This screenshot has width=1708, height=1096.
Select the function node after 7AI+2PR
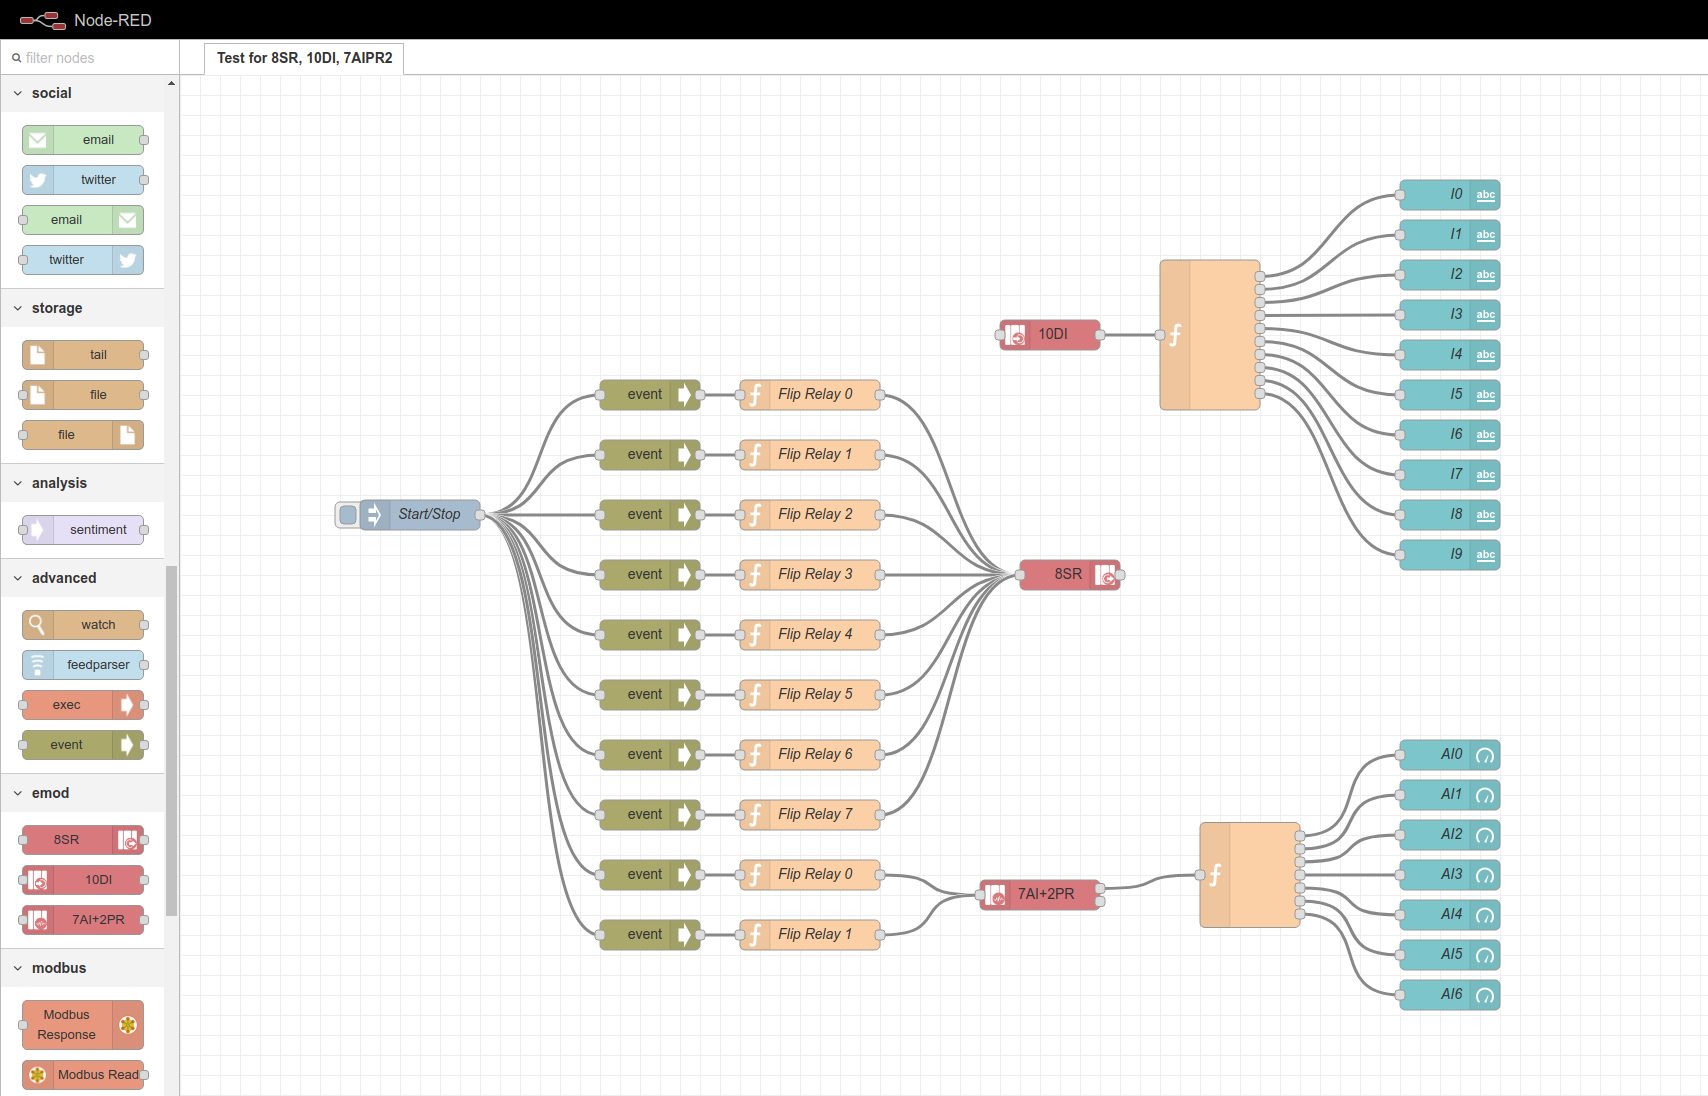point(1250,875)
